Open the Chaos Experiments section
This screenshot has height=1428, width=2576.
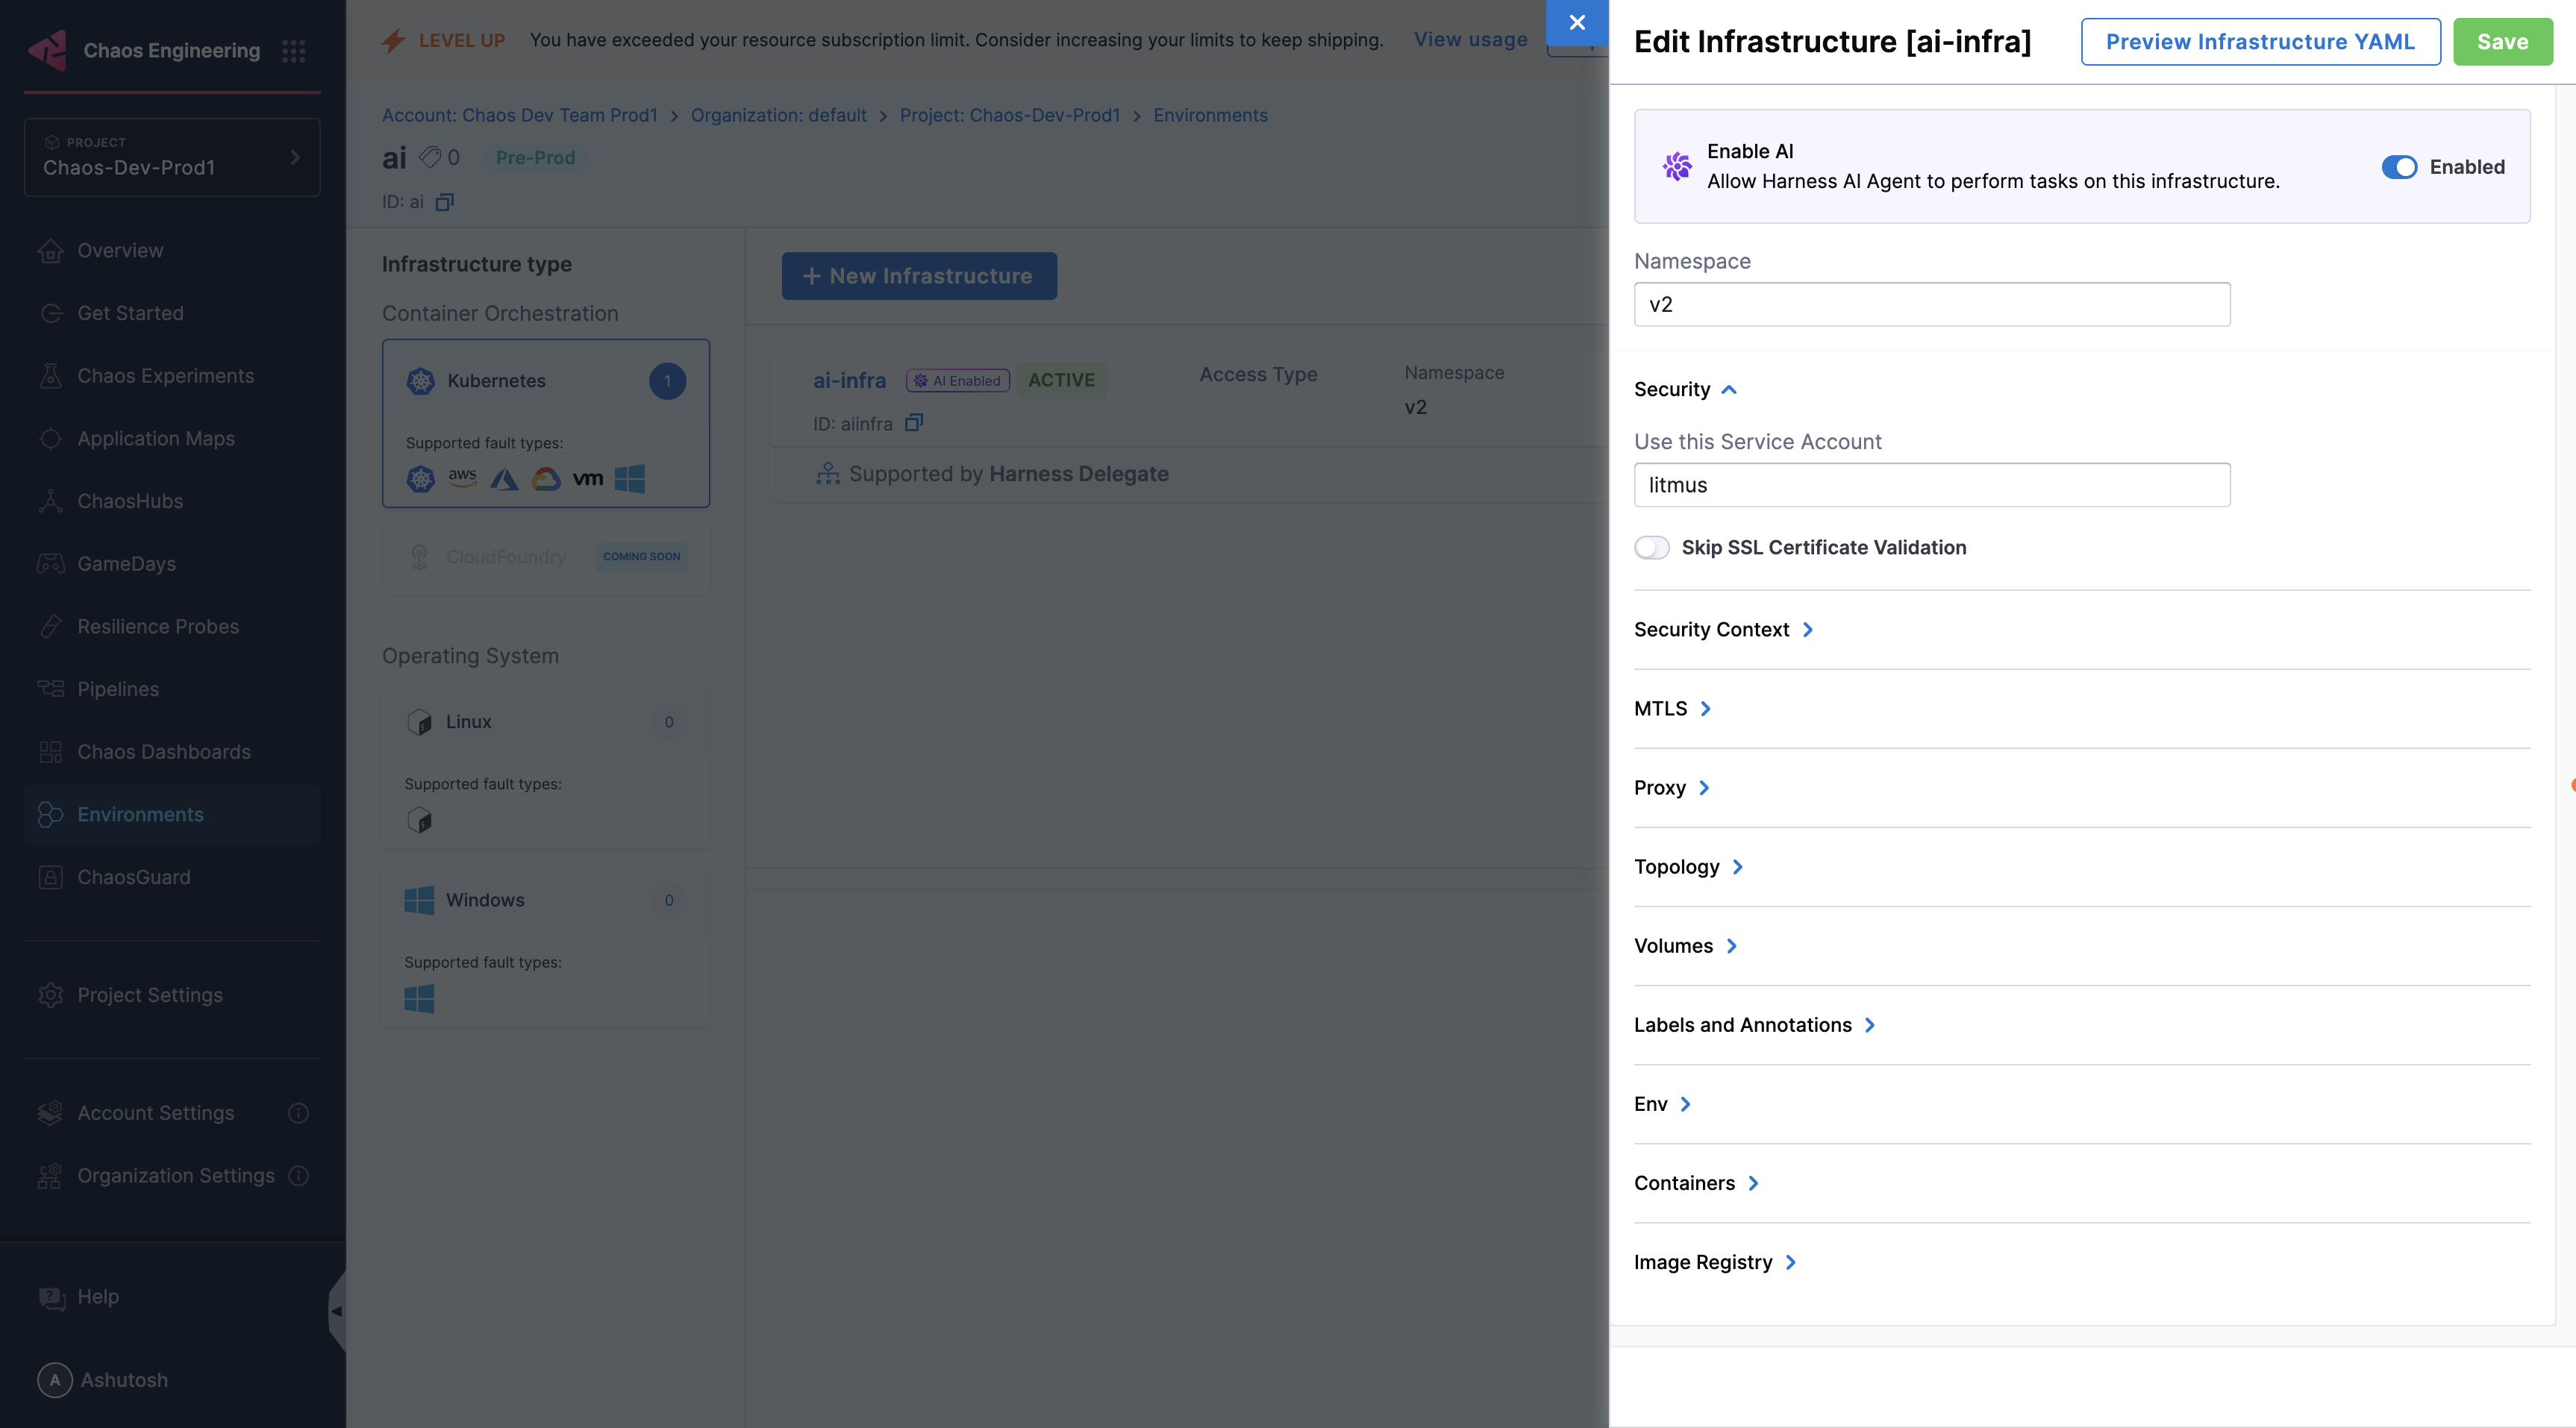point(165,375)
